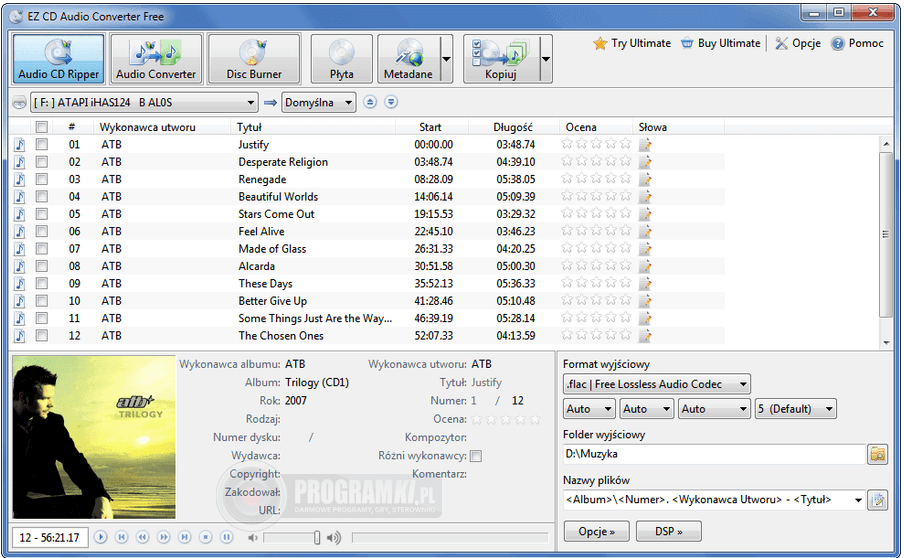Set the Ocena rating stars in metadata panel
This screenshot has height=558, width=904.
click(506, 419)
